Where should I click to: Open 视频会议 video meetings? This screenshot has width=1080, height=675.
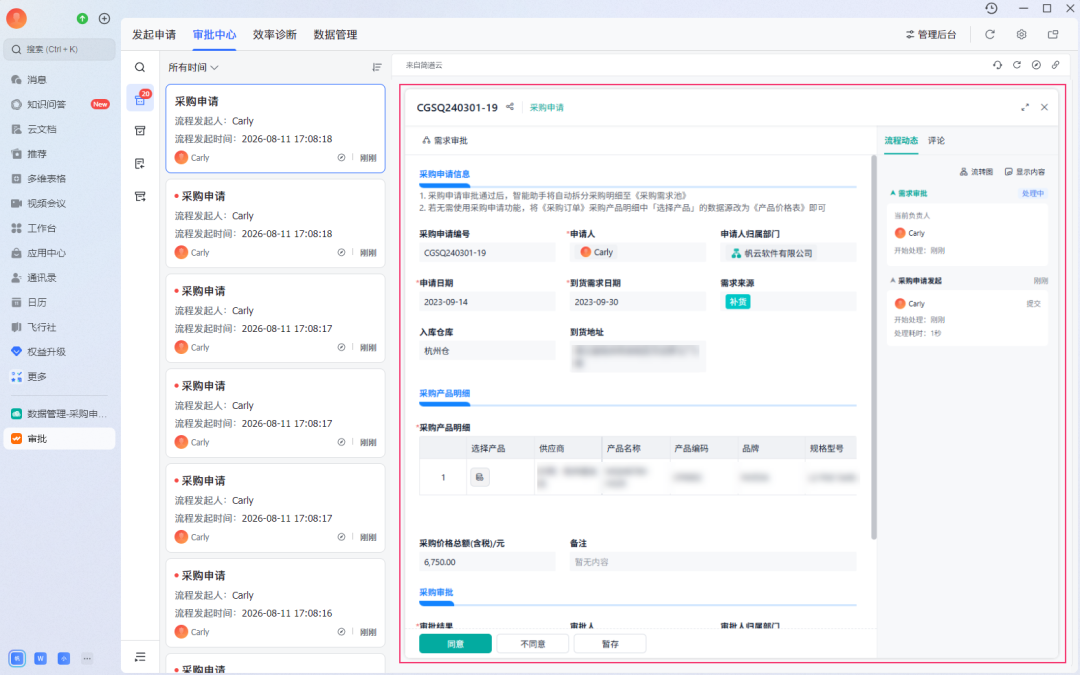point(59,204)
